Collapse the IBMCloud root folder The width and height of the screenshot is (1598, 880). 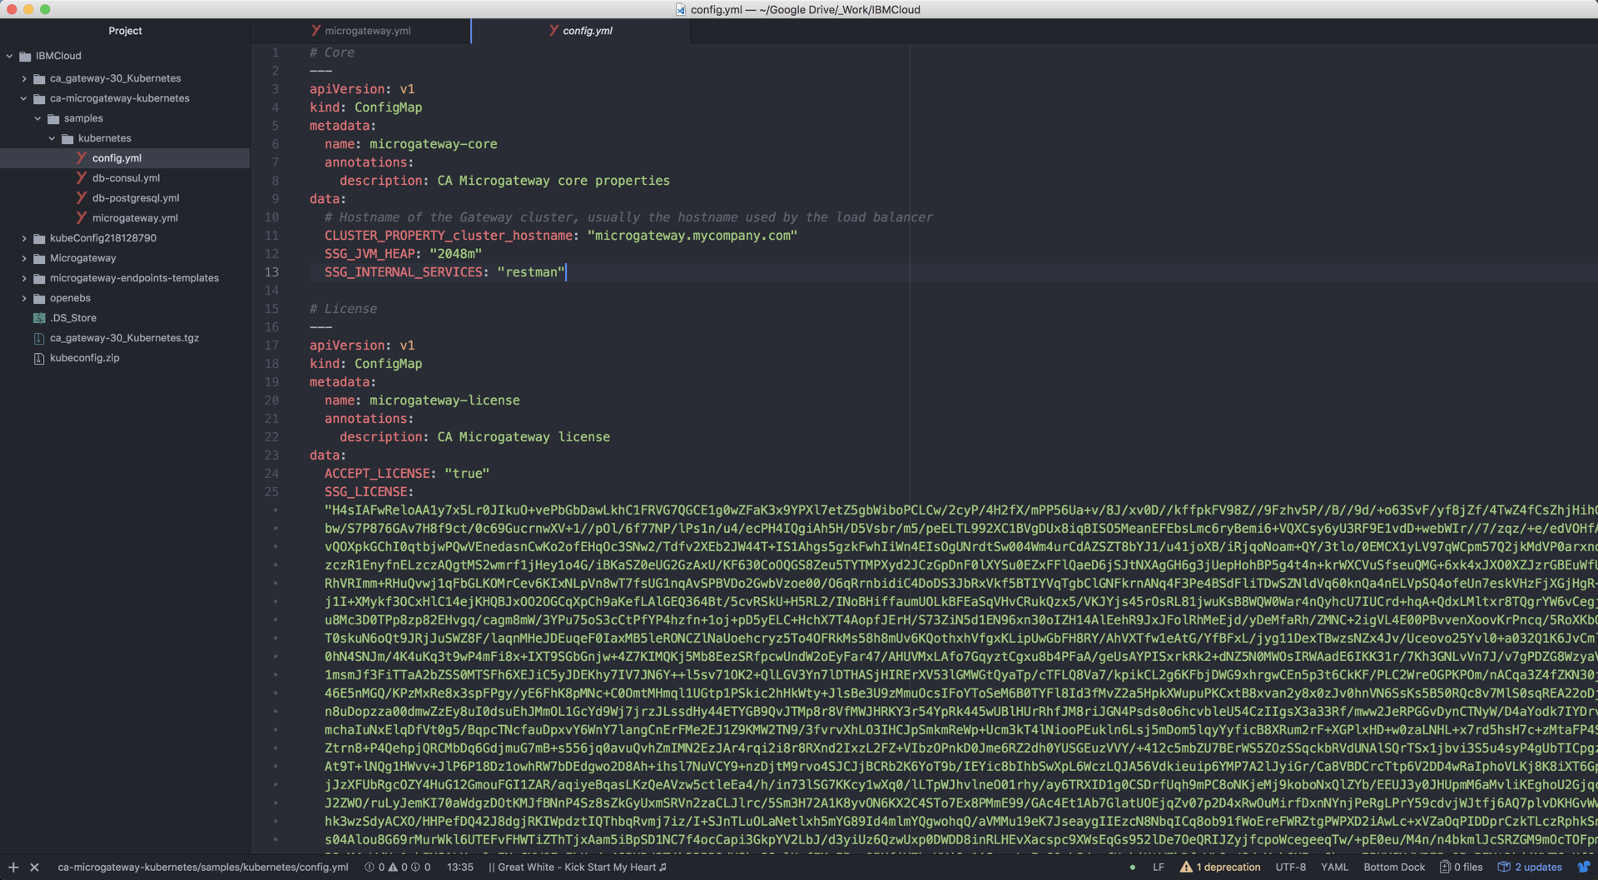click(10, 56)
